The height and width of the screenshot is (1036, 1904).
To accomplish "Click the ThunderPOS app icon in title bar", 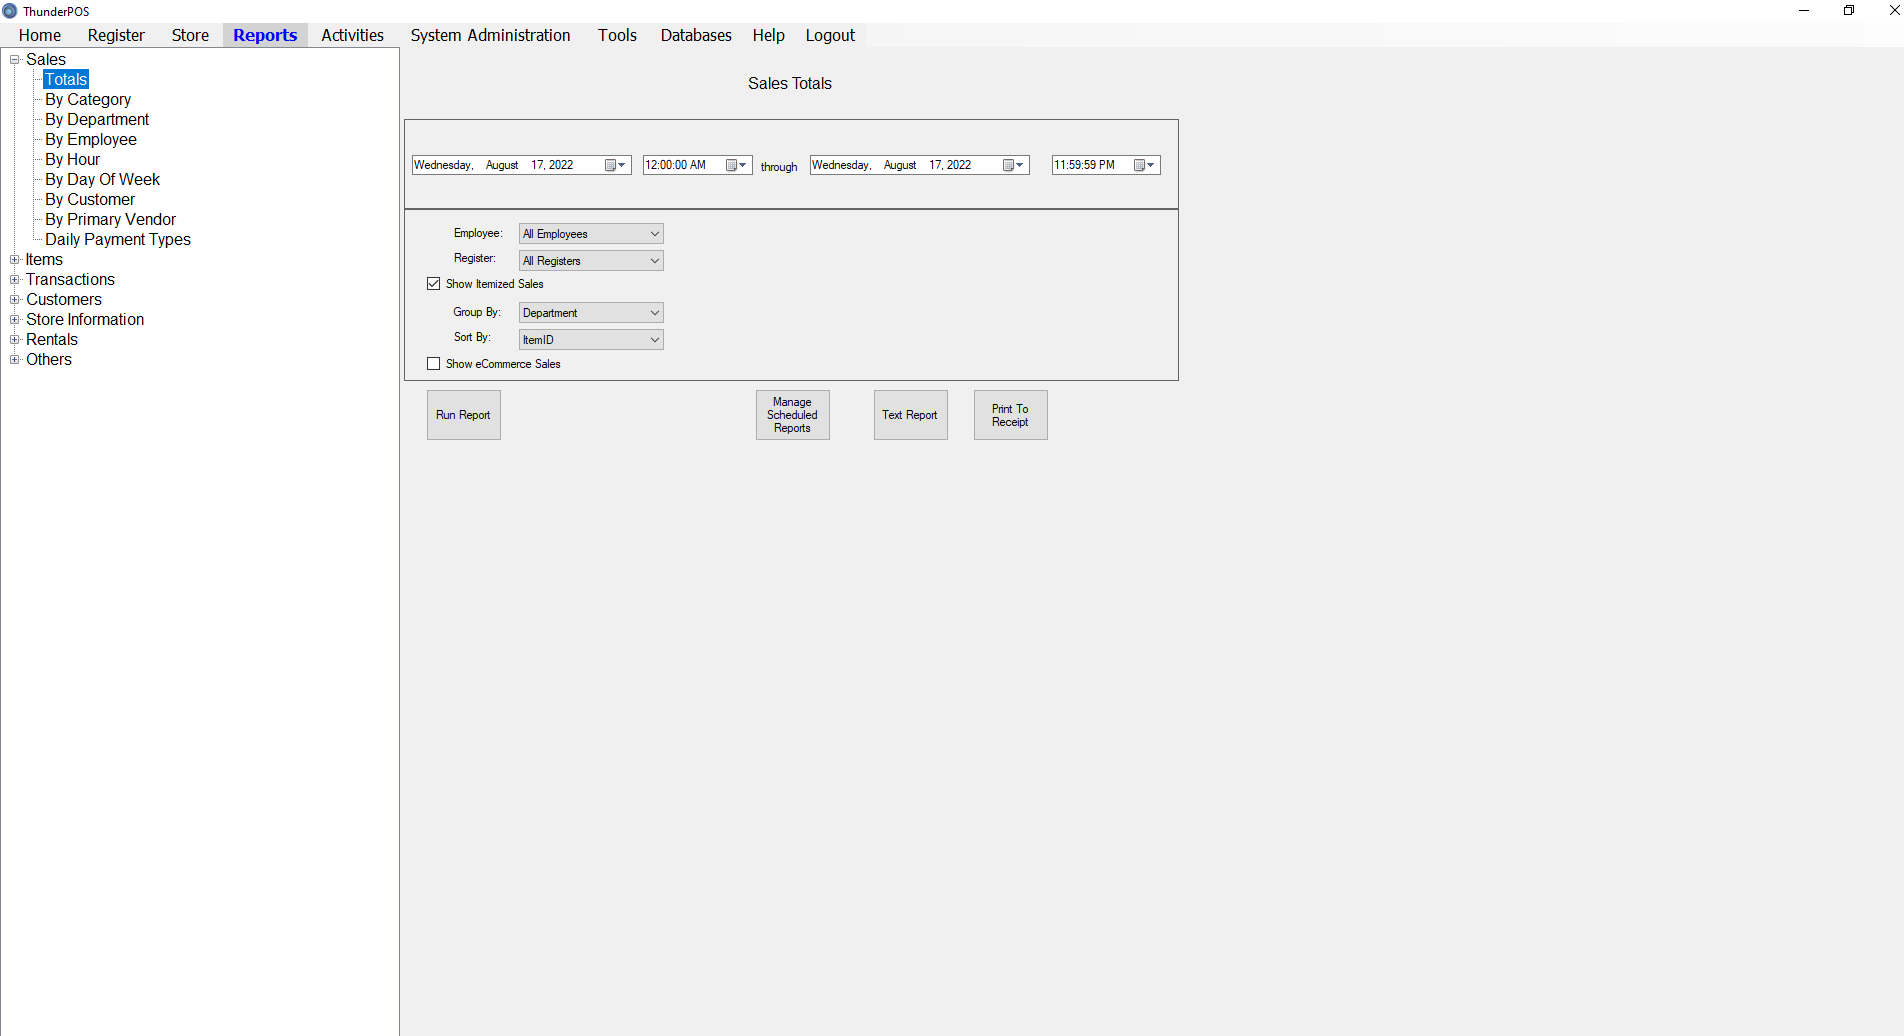I will pyautogui.click(x=10, y=11).
